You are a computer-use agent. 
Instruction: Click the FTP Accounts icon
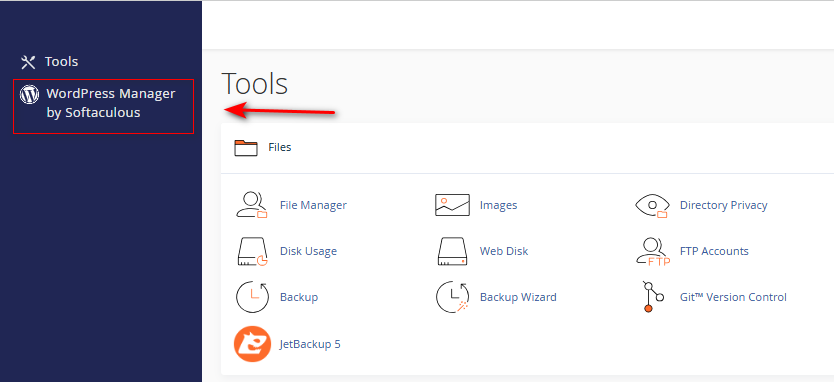click(653, 251)
